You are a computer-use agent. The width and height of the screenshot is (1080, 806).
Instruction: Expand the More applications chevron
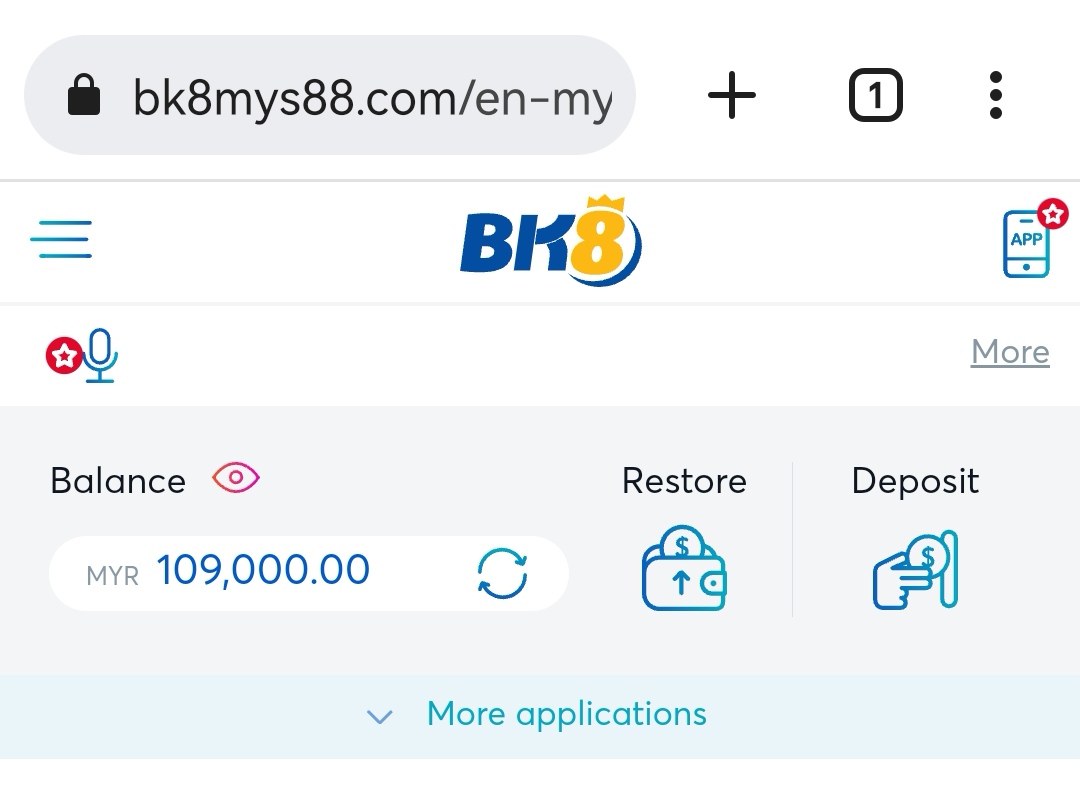(x=380, y=716)
